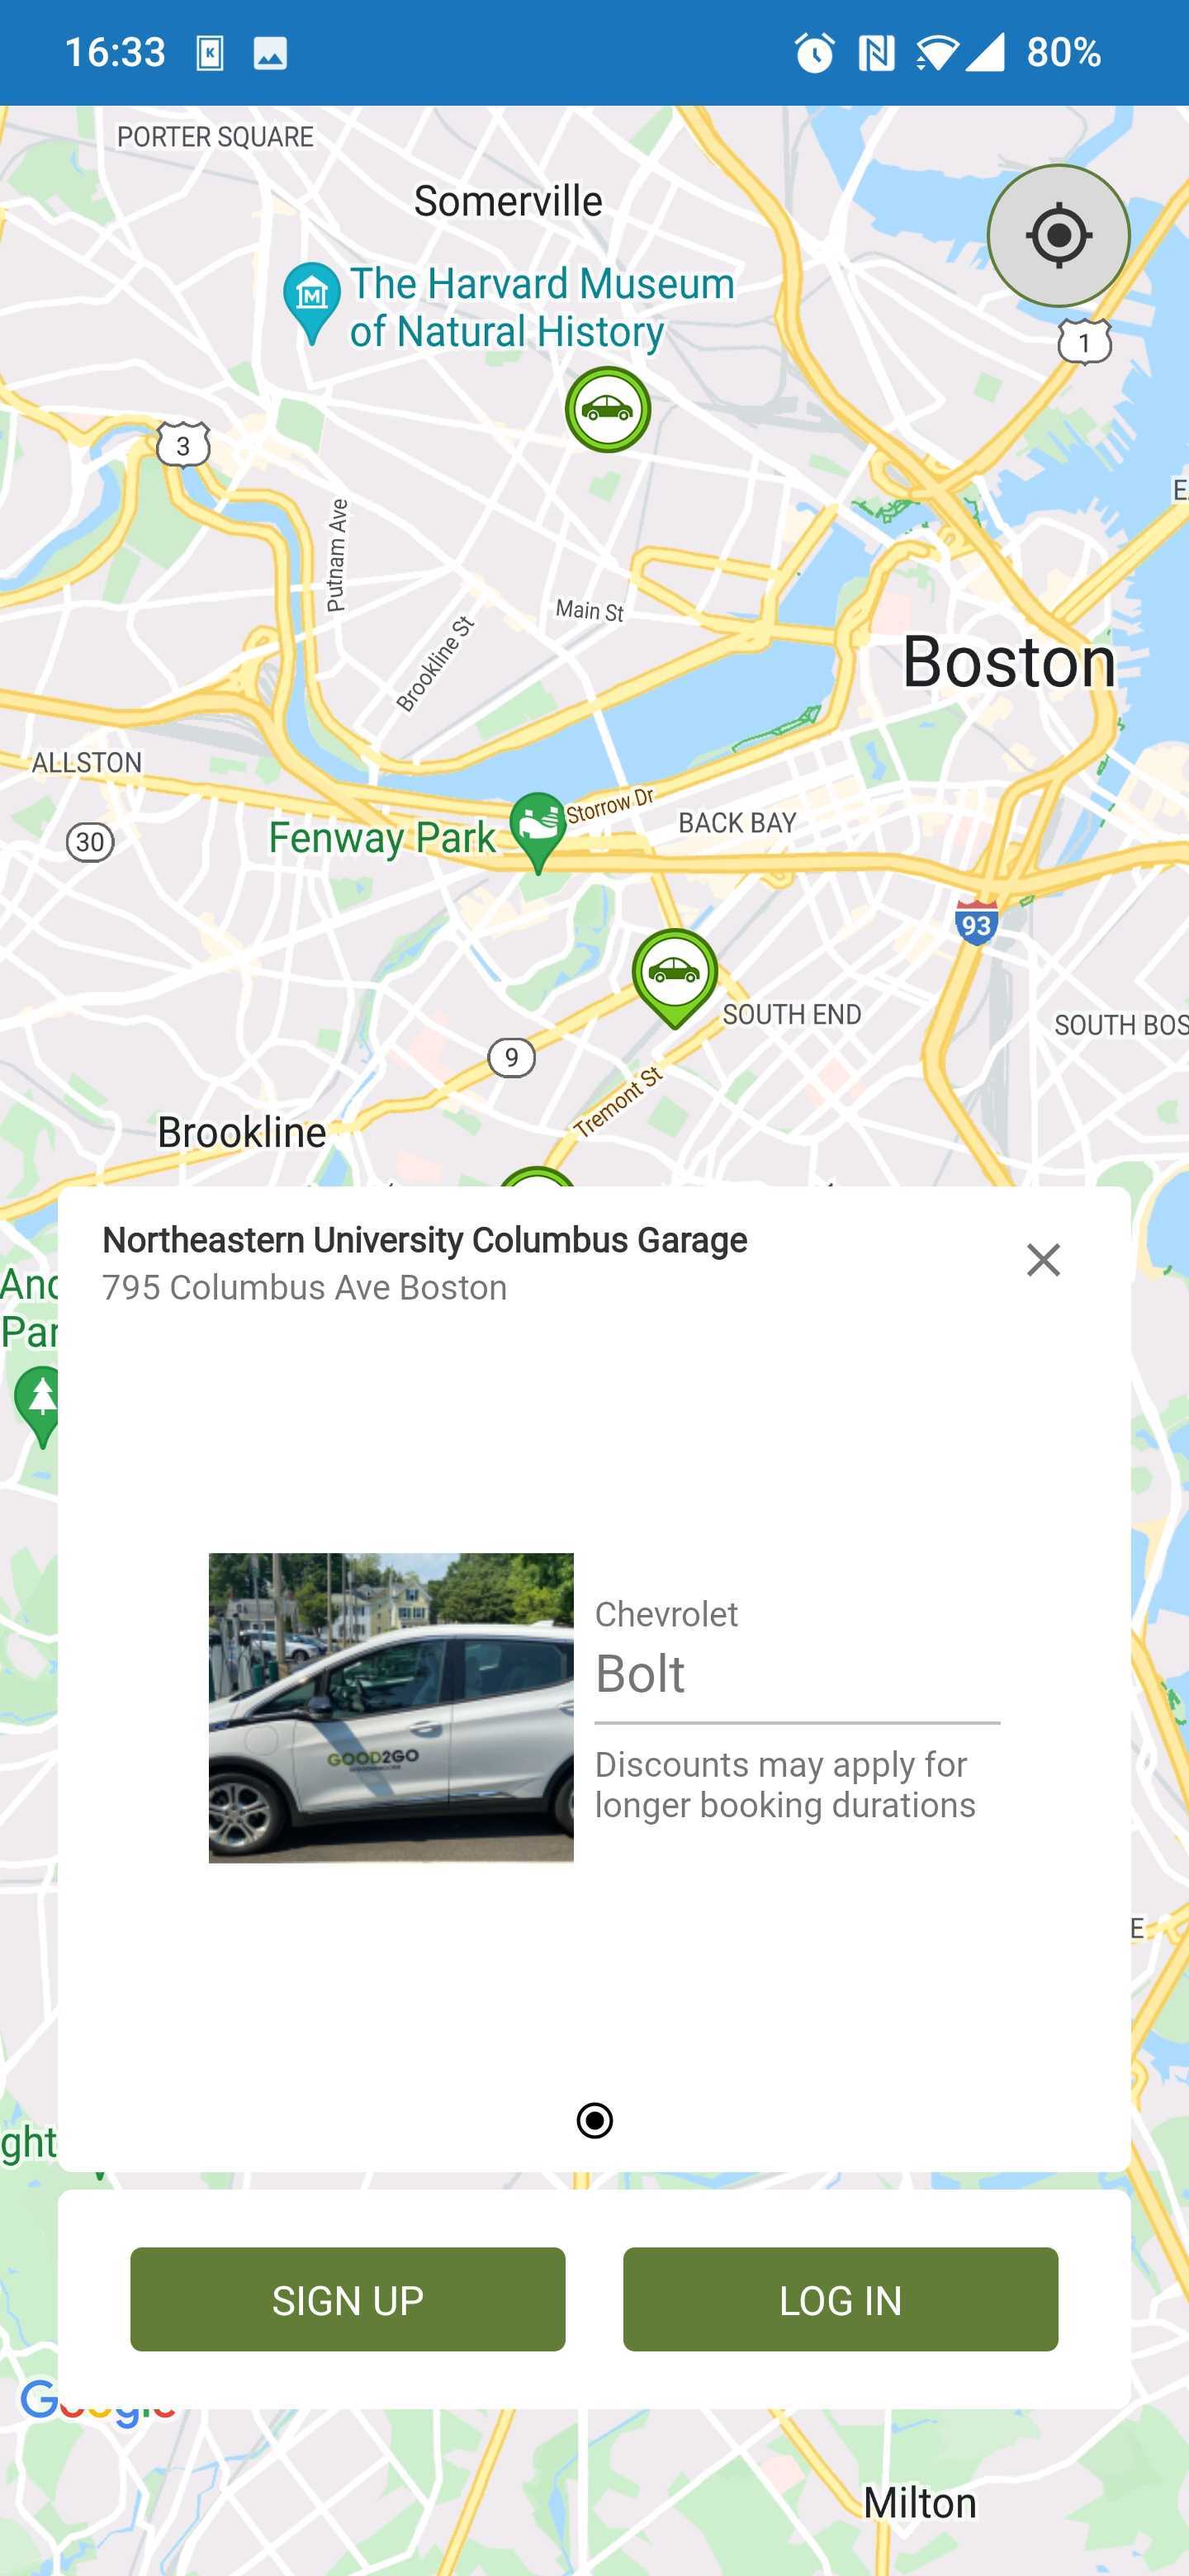This screenshot has width=1189, height=2576.
Task: Tap the Bolt model name text
Action: [640, 1673]
